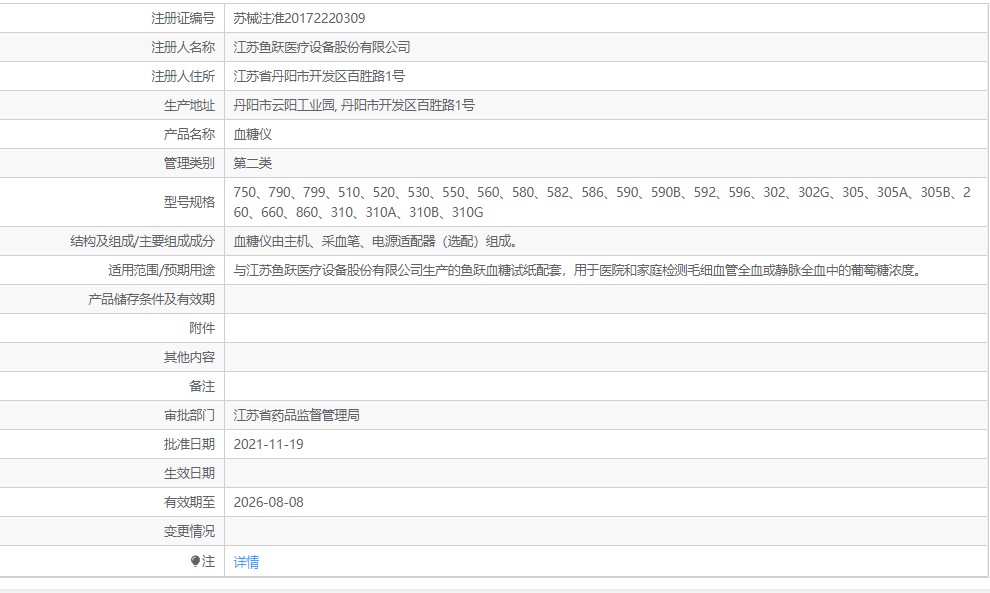Click management category 第二类
This screenshot has height=593, width=990.
click(253, 164)
